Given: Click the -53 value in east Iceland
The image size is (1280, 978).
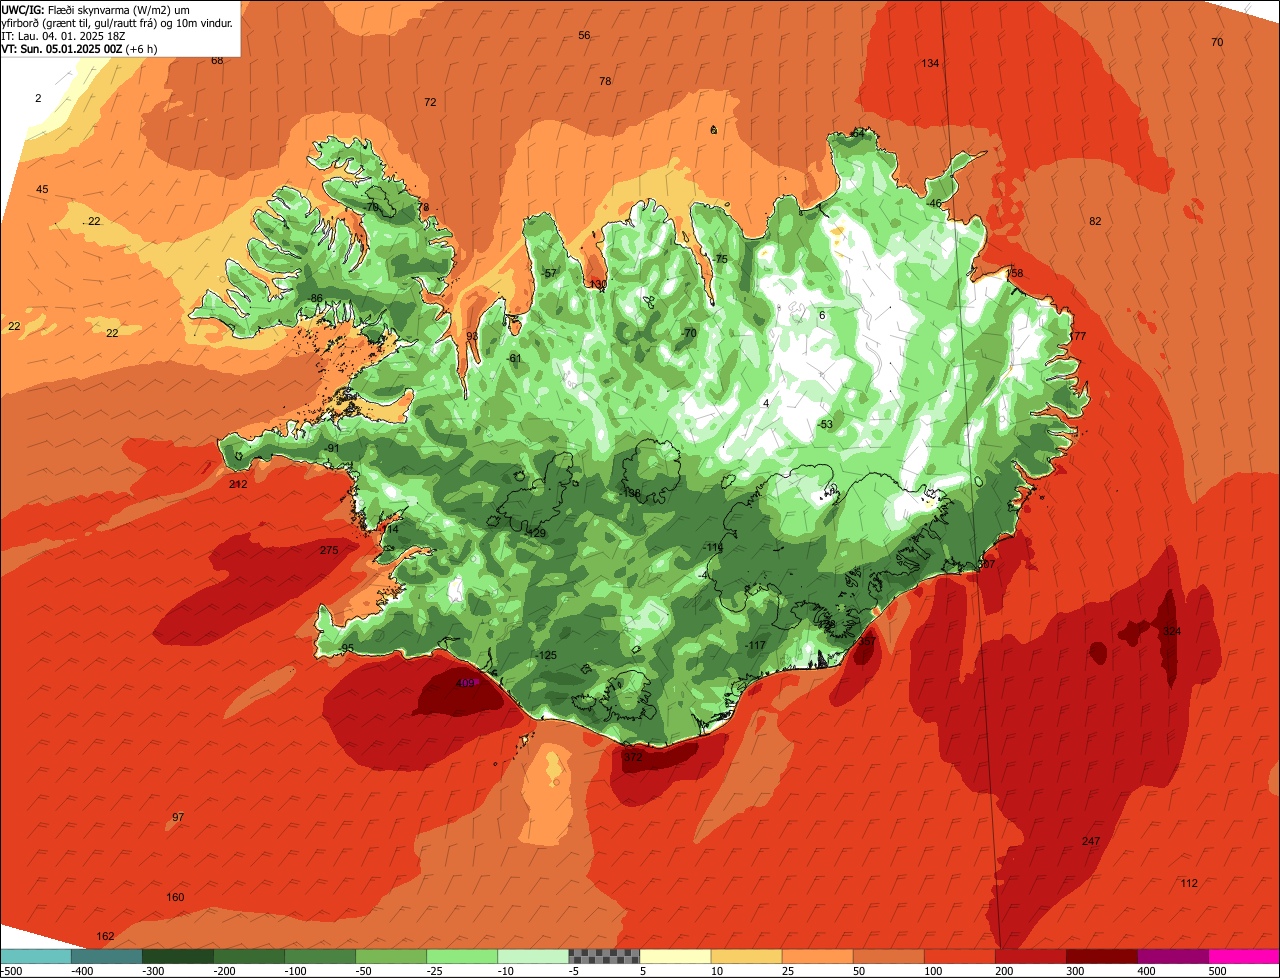Looking at the screenshot, I should (825, 424).
